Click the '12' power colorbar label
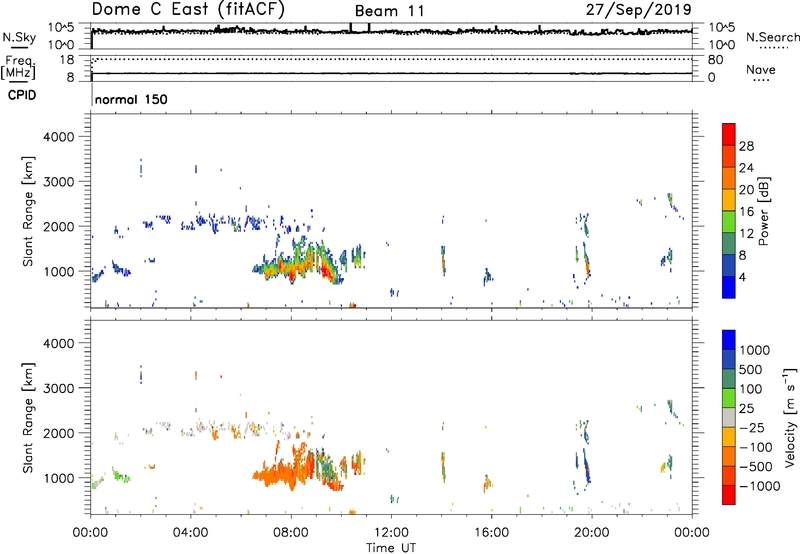The width and height of the screenshot is (800, 554). tap(746, 234)
